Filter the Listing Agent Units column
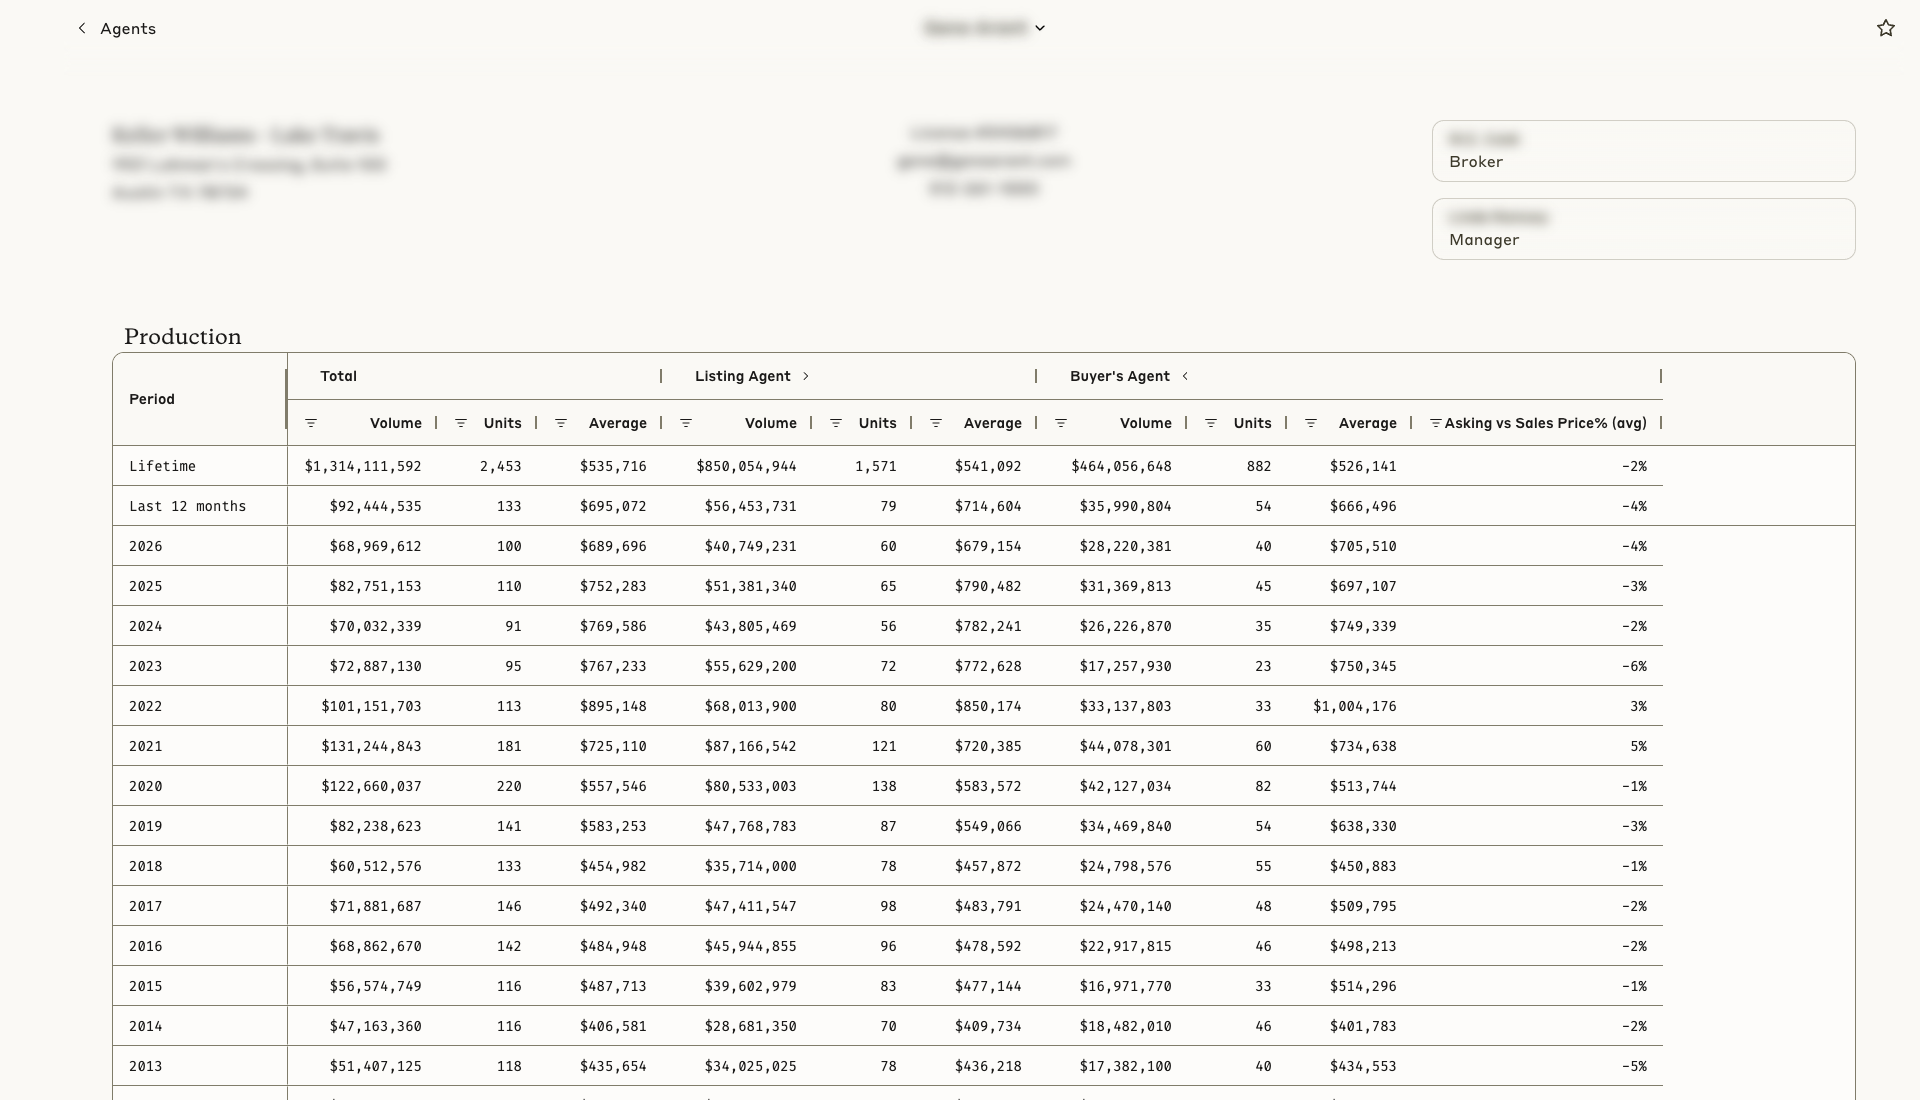Screen dimensions: 1920x1100 tap(836, 423)
